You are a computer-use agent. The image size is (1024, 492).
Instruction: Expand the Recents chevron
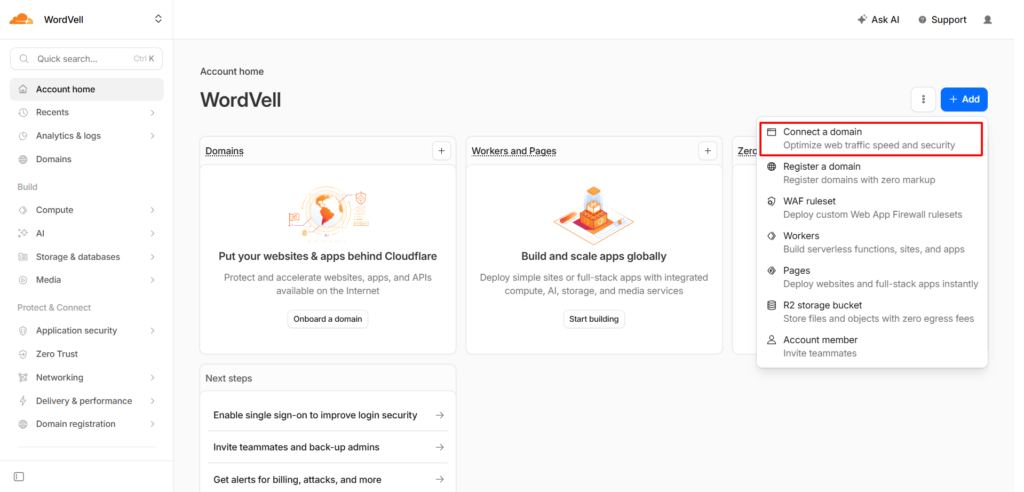[152, 112]
